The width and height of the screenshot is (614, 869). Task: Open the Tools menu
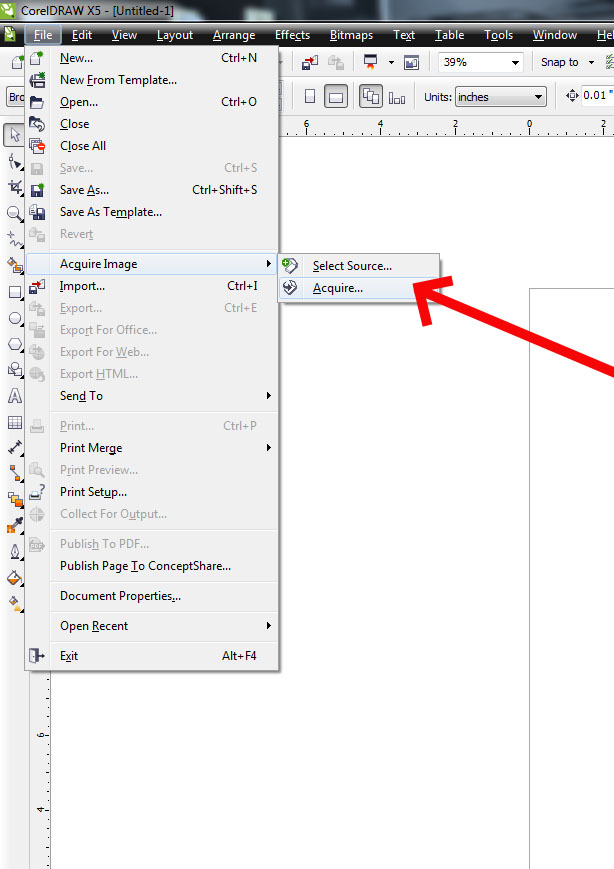coord(499,35)
